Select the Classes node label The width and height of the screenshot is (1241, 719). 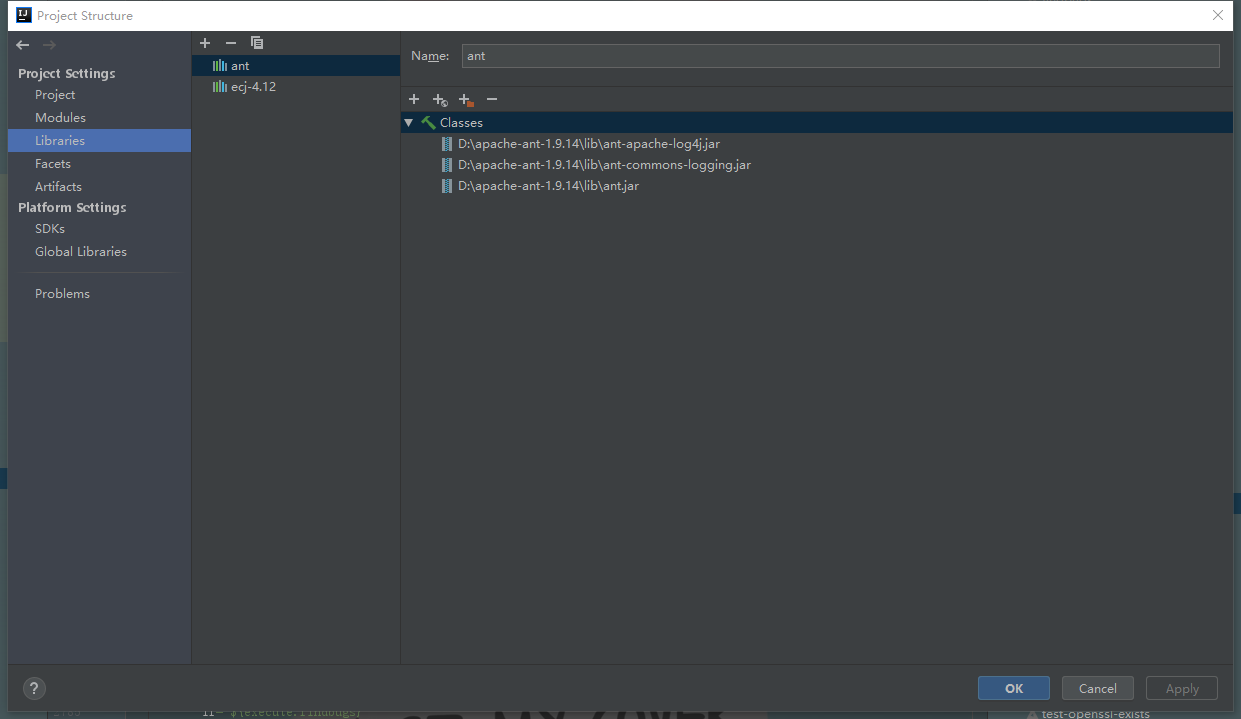[461, 123]
